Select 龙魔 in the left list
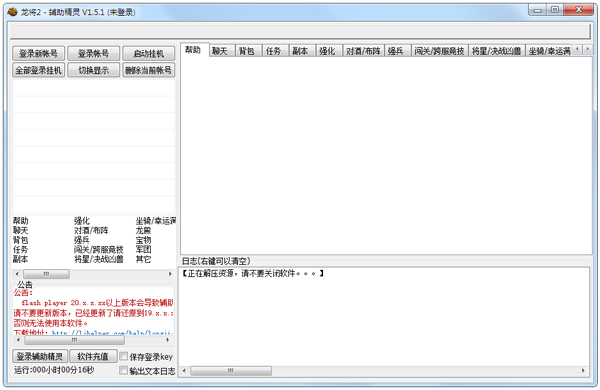The width and height of the screenshot is (600, 390). 143,230
